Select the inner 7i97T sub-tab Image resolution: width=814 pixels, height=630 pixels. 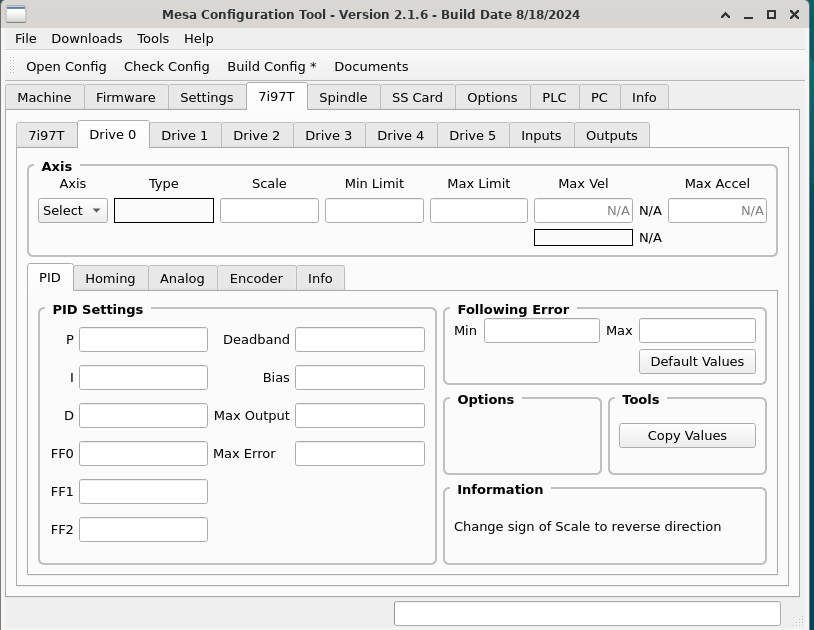point(47,135)
